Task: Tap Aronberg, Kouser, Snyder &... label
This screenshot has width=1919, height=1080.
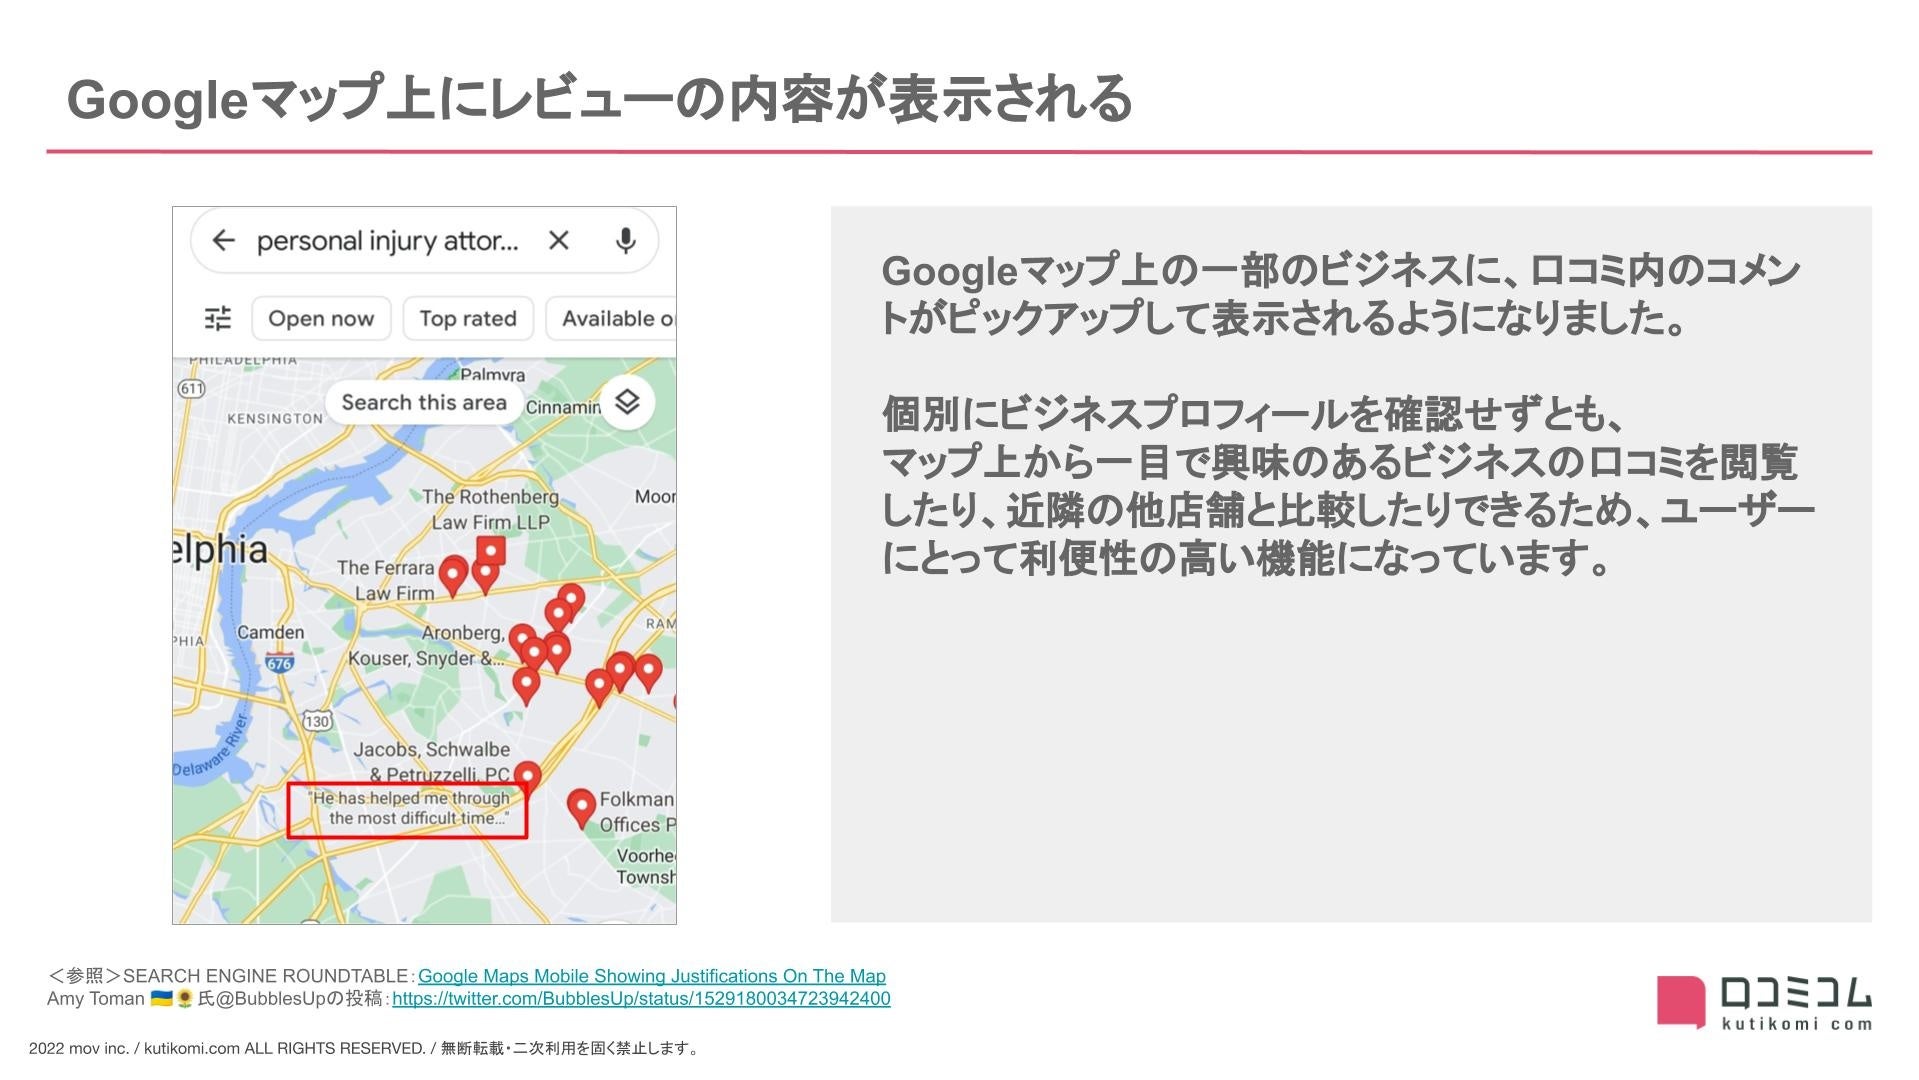Action: pyautogui.click(x=426, y=645)
